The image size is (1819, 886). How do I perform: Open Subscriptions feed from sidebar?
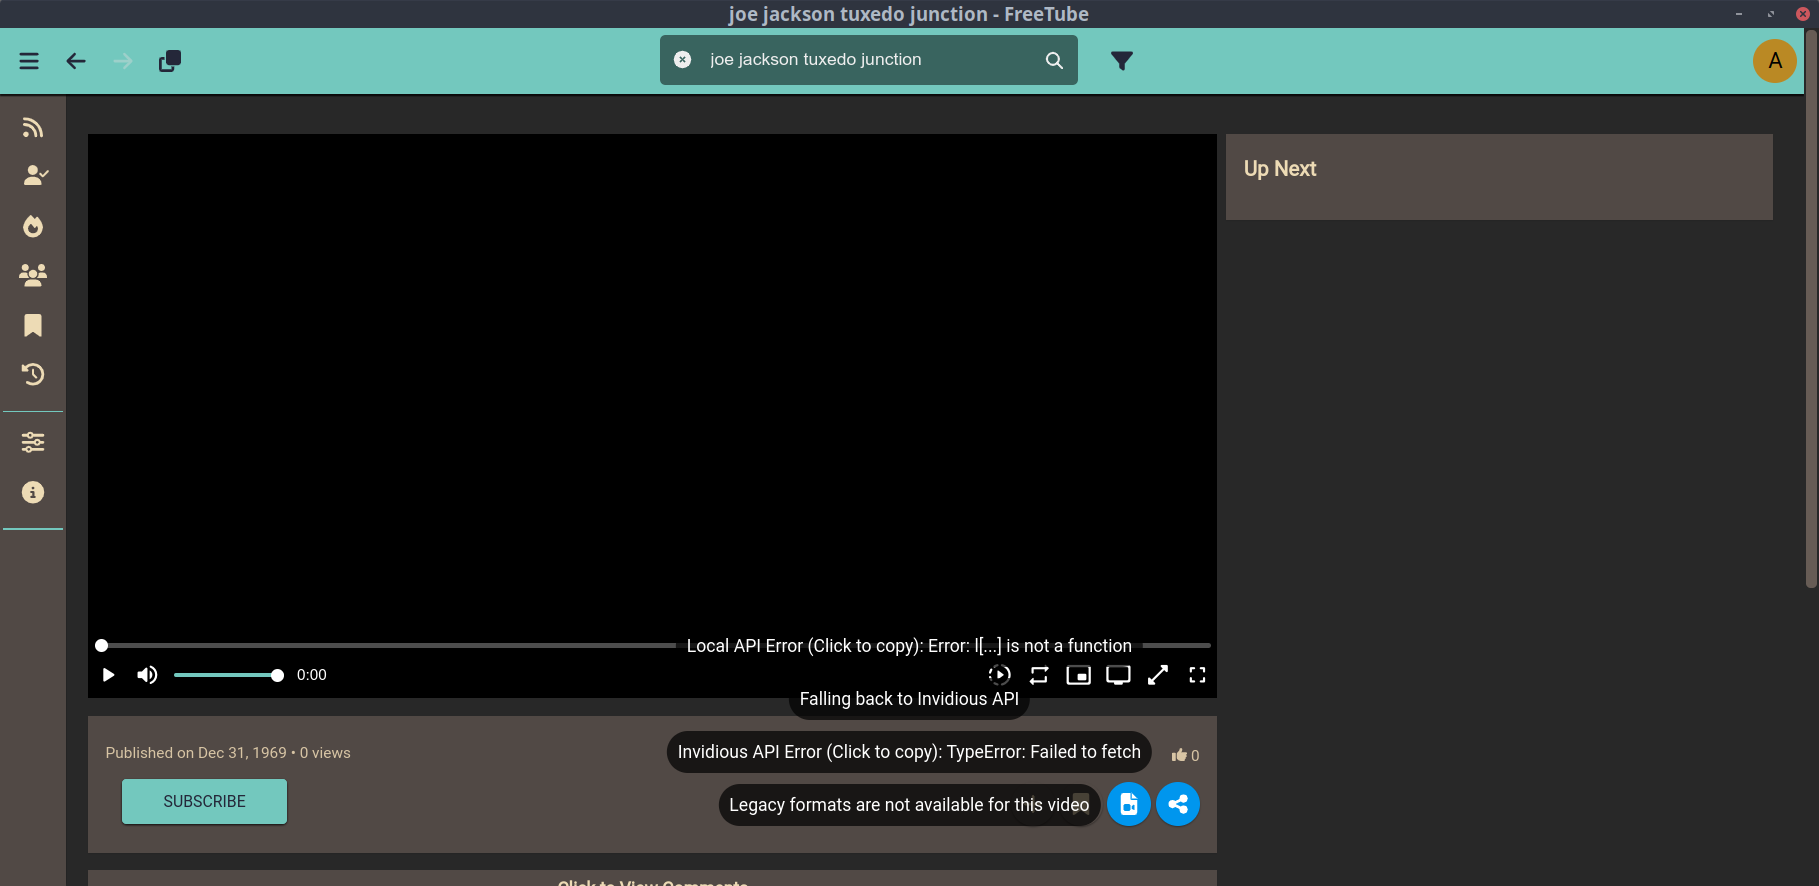tap(33, 127)
